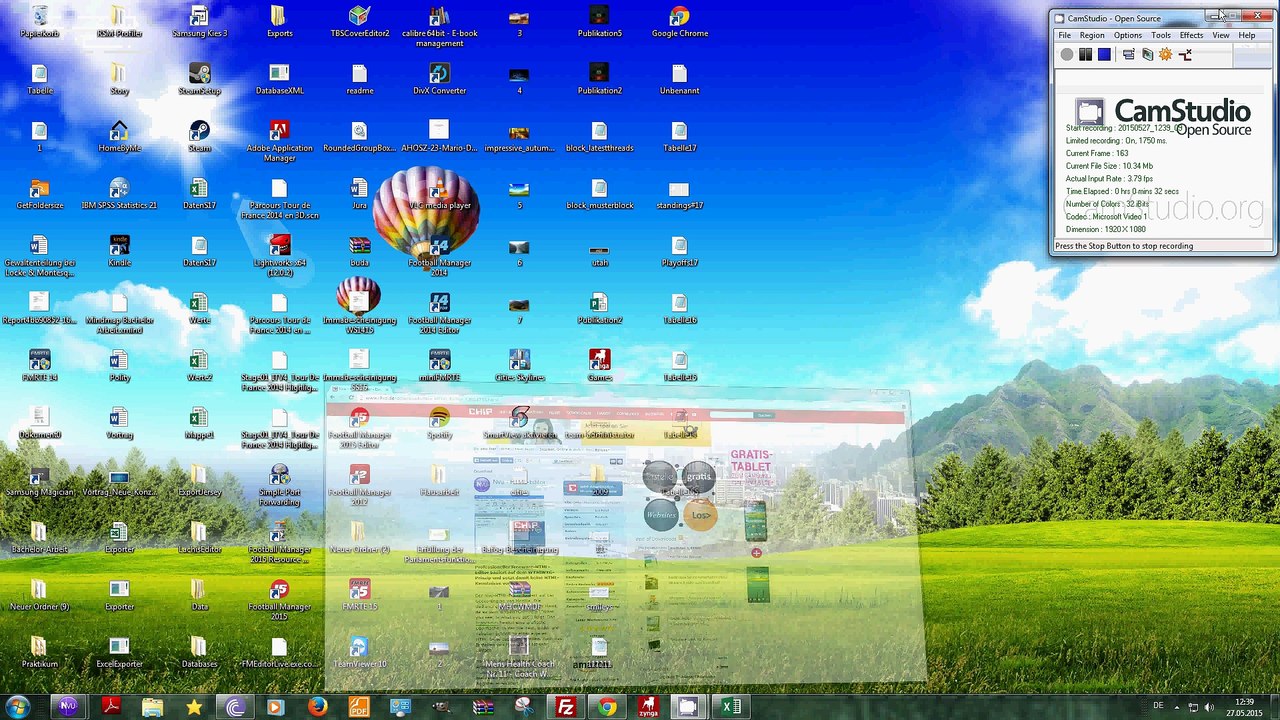This screenshot has height=720, width=1280.
Task: Select the Samsung Kies 3 desktop shortcut
Action: tap(199, 21)
